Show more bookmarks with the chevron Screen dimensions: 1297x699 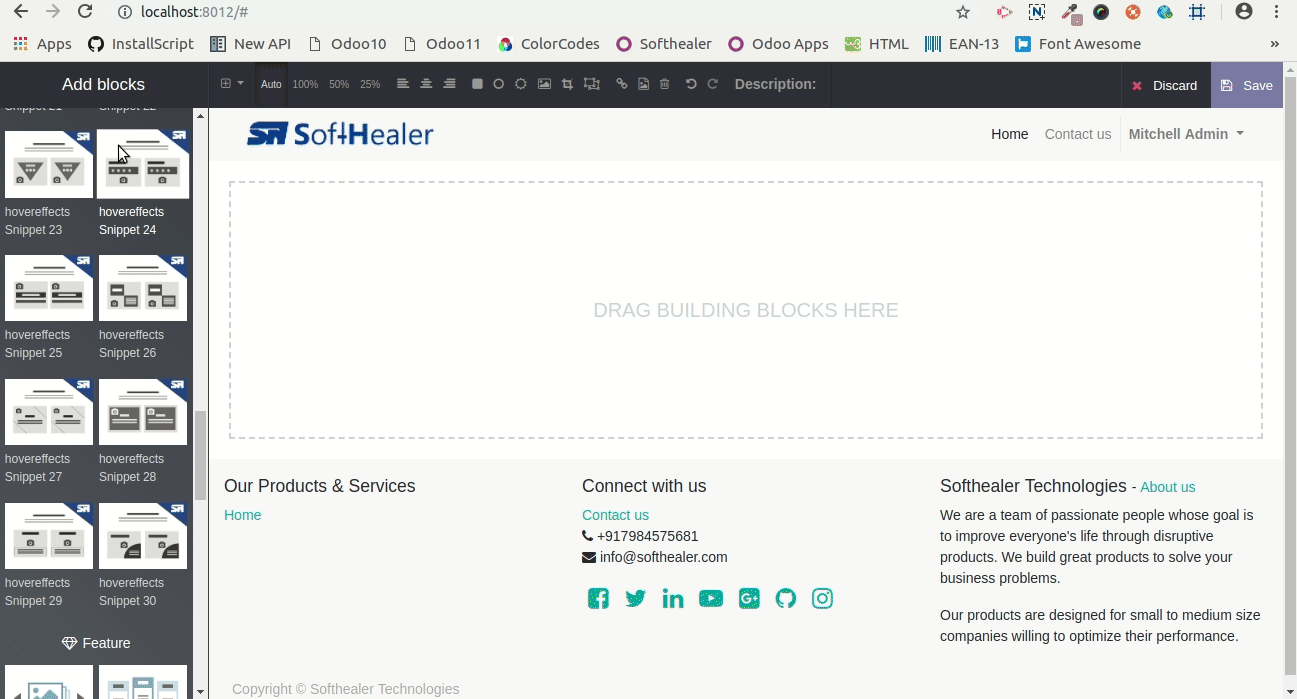click(x=1274, y=44)
